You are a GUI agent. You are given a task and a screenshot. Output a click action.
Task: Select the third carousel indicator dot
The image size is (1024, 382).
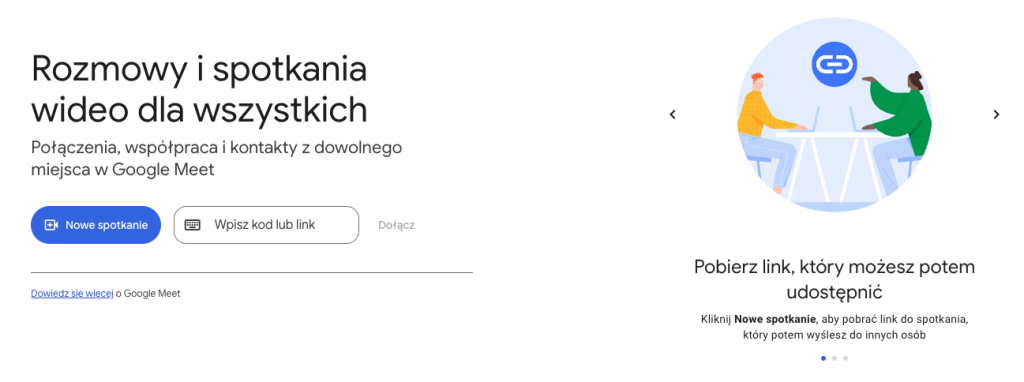click(846, 358)
